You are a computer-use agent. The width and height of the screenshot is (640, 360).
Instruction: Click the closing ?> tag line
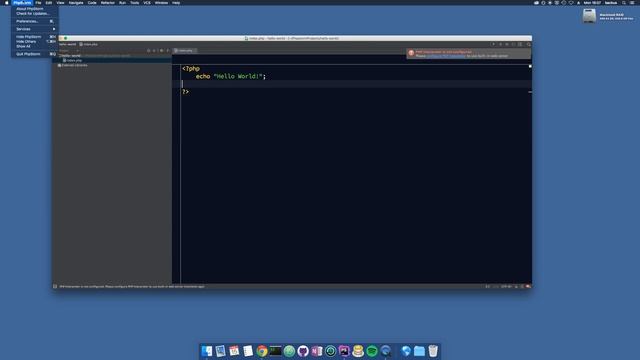tap(186, 91)
